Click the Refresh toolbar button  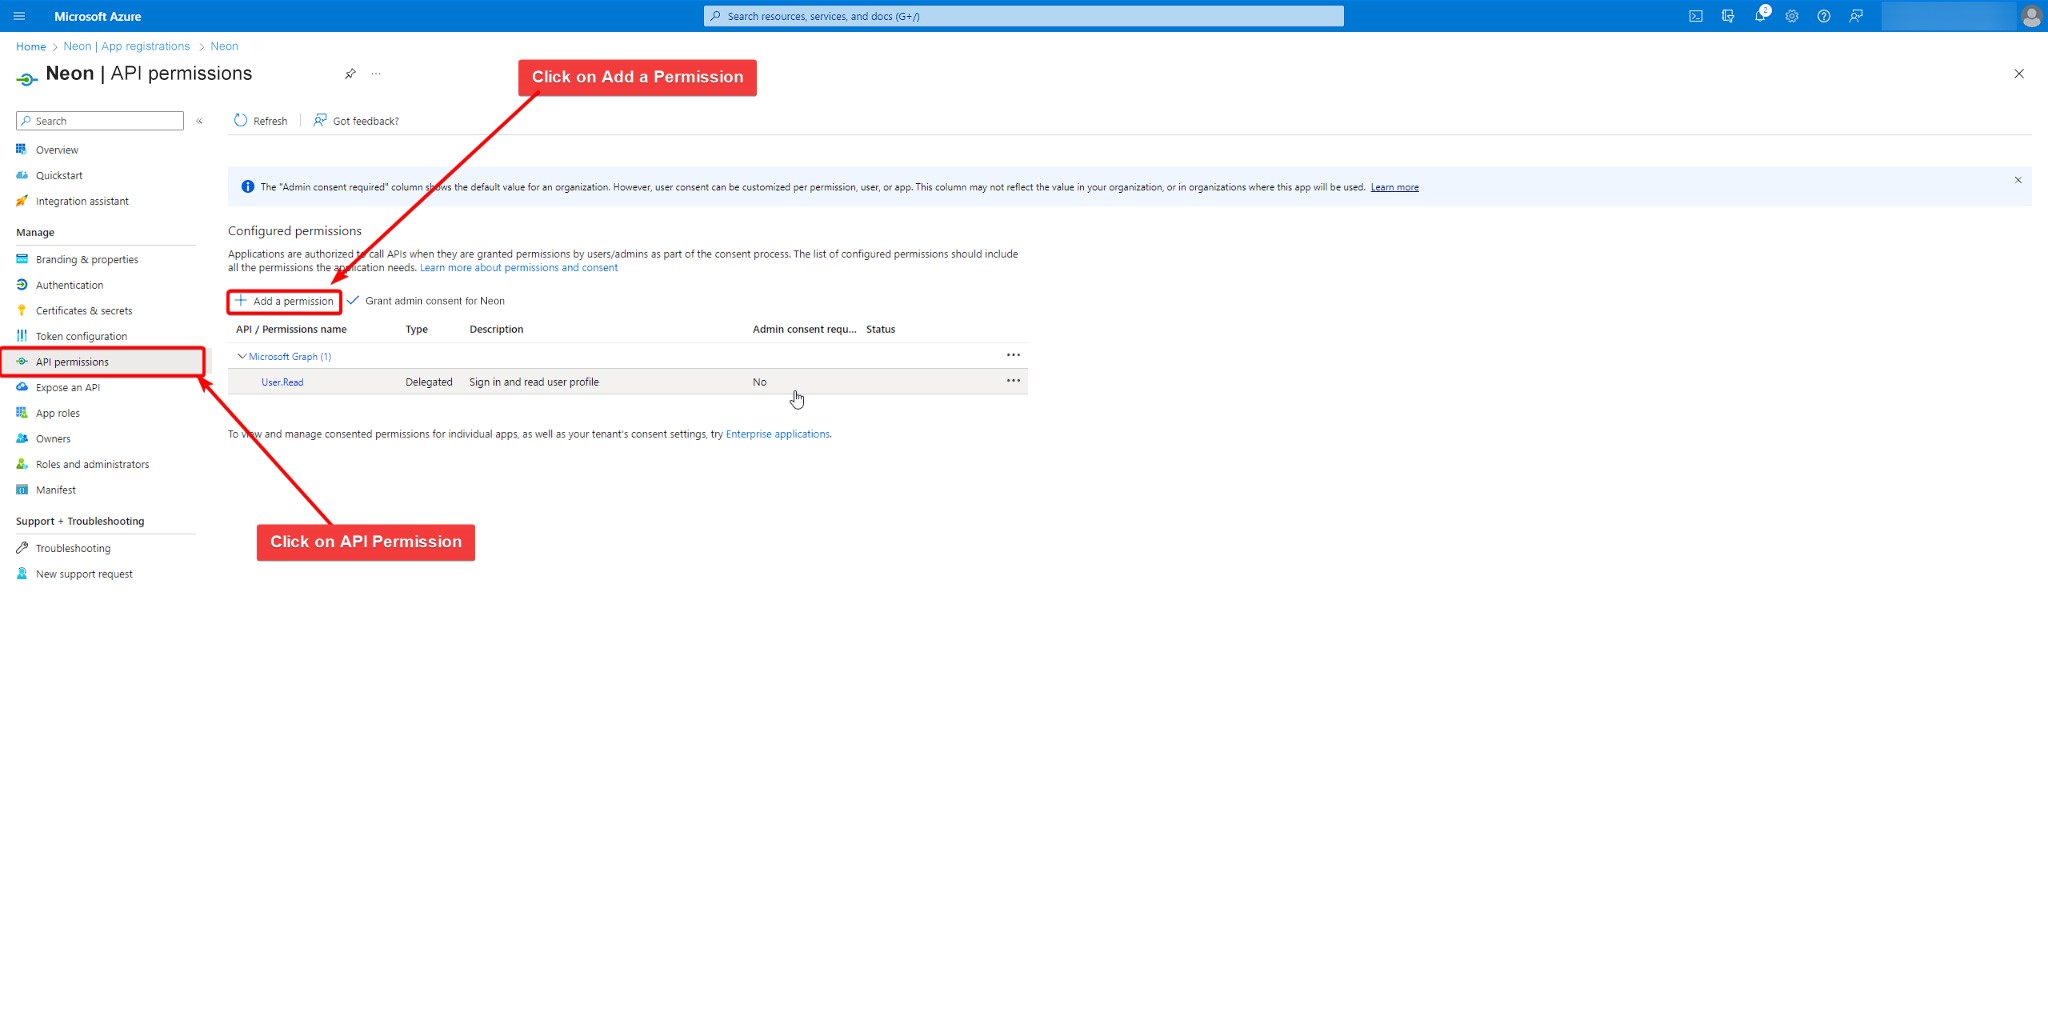point(261,121)
